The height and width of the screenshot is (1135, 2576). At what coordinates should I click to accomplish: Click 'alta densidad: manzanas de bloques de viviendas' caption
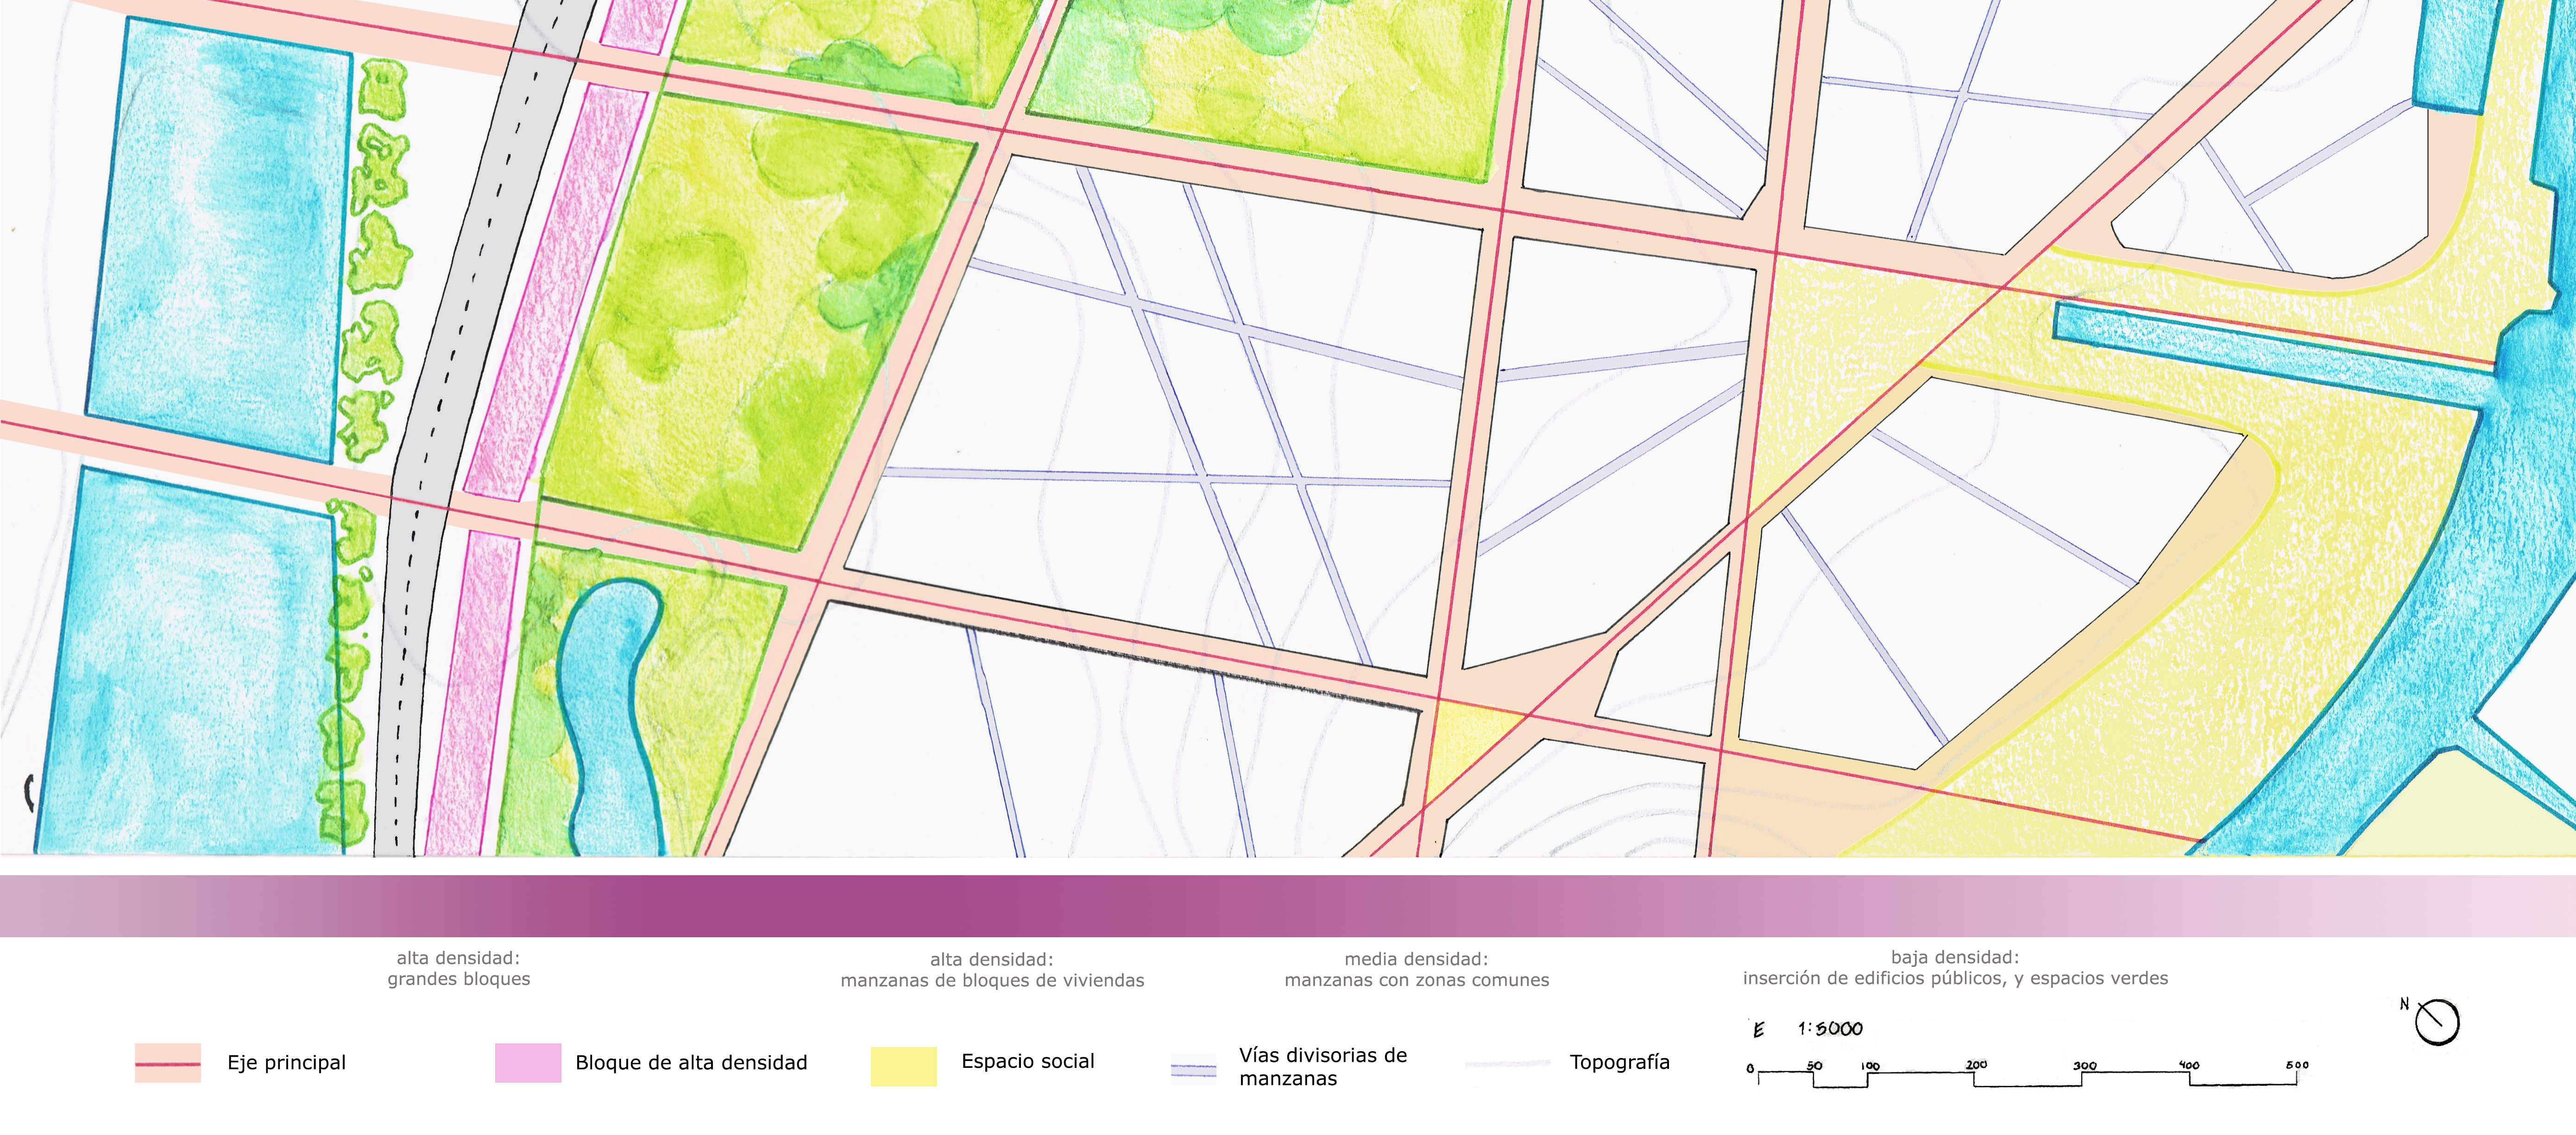(x=992, y=970)
